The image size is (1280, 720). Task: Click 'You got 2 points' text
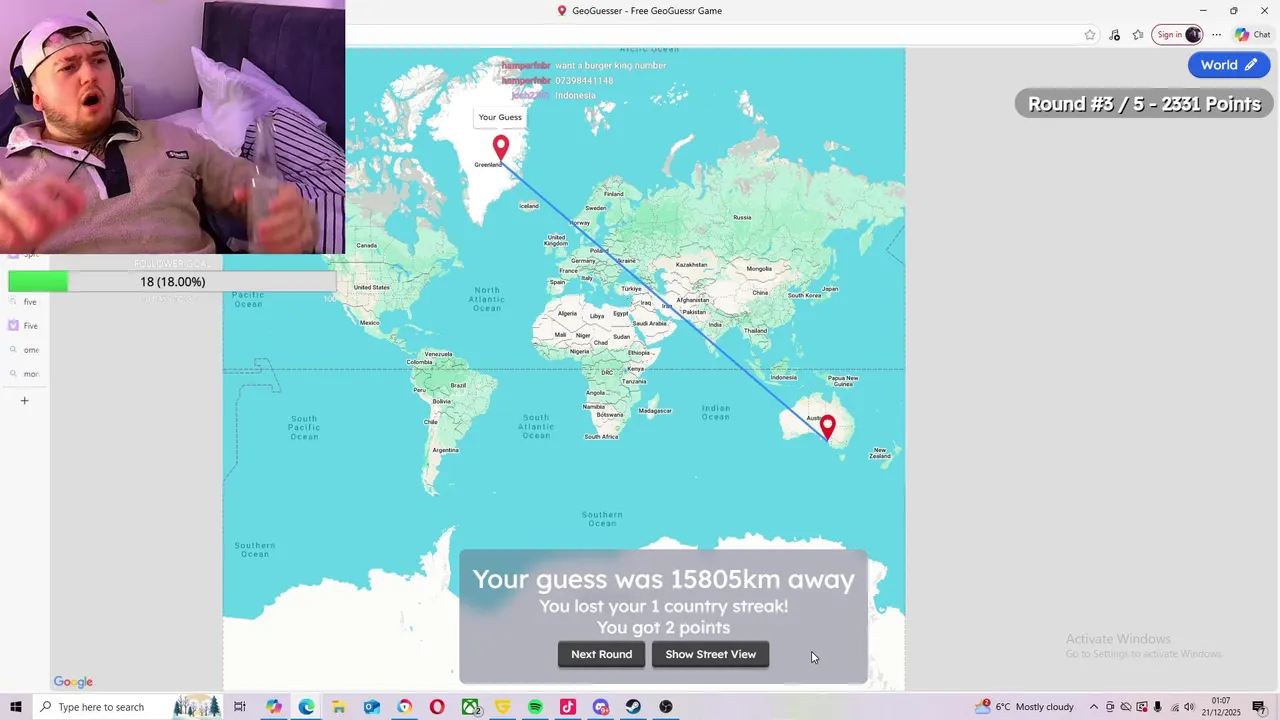663,628
